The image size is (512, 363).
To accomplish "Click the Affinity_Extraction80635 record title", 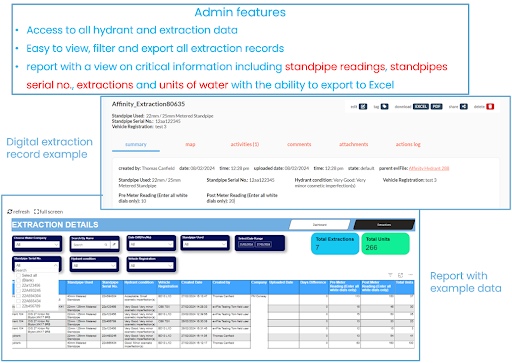I will (x=148, y=104).
